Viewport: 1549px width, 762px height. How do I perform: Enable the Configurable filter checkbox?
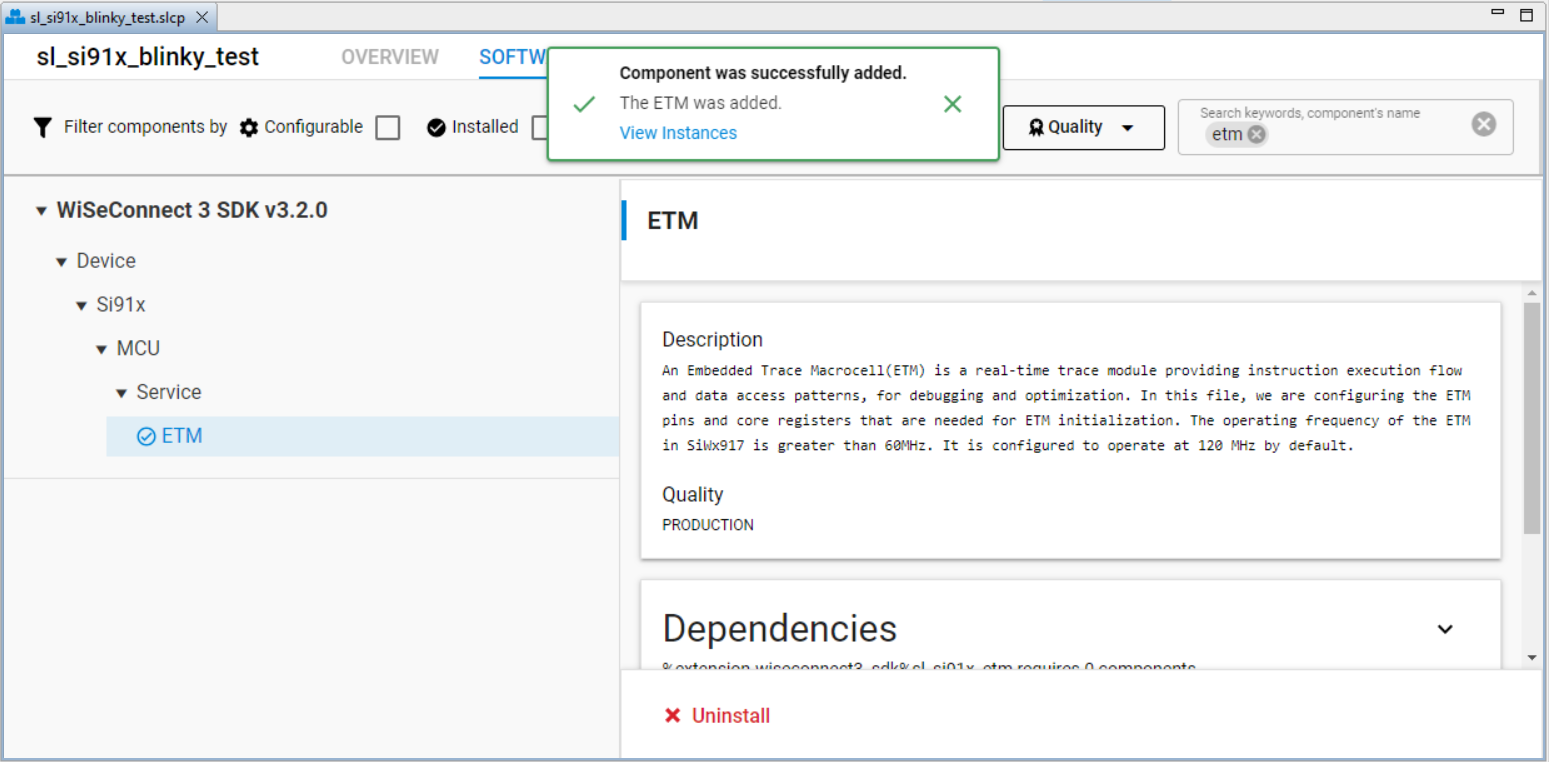(x=388, y=127)
